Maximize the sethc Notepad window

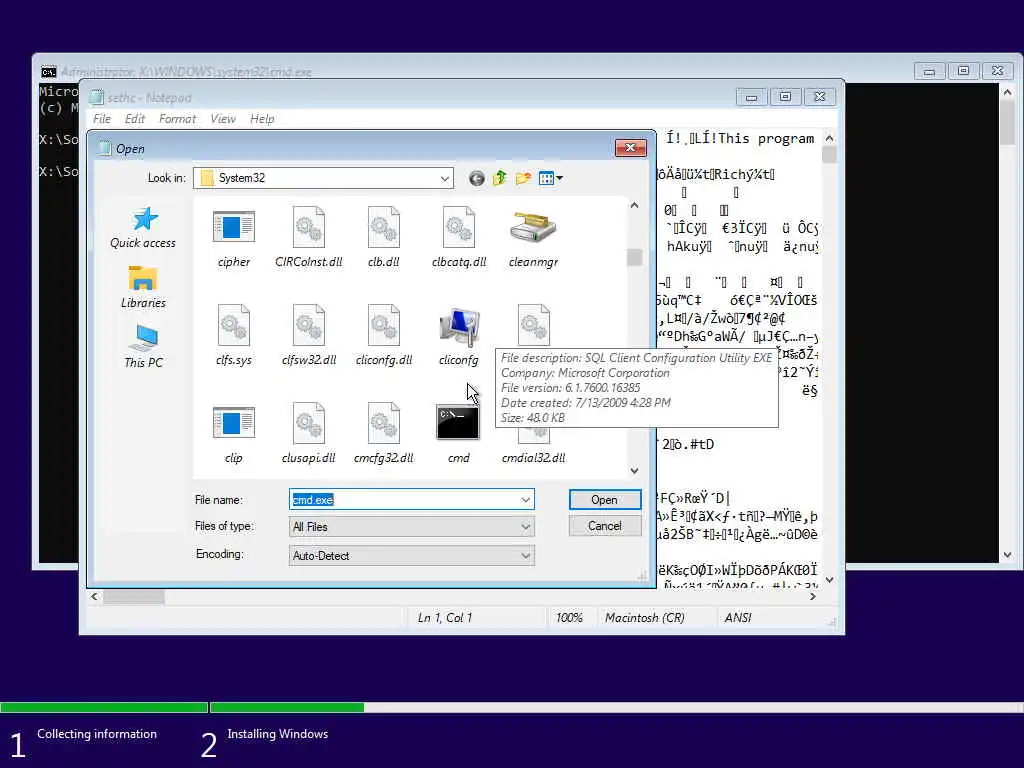tap(786, 97)
